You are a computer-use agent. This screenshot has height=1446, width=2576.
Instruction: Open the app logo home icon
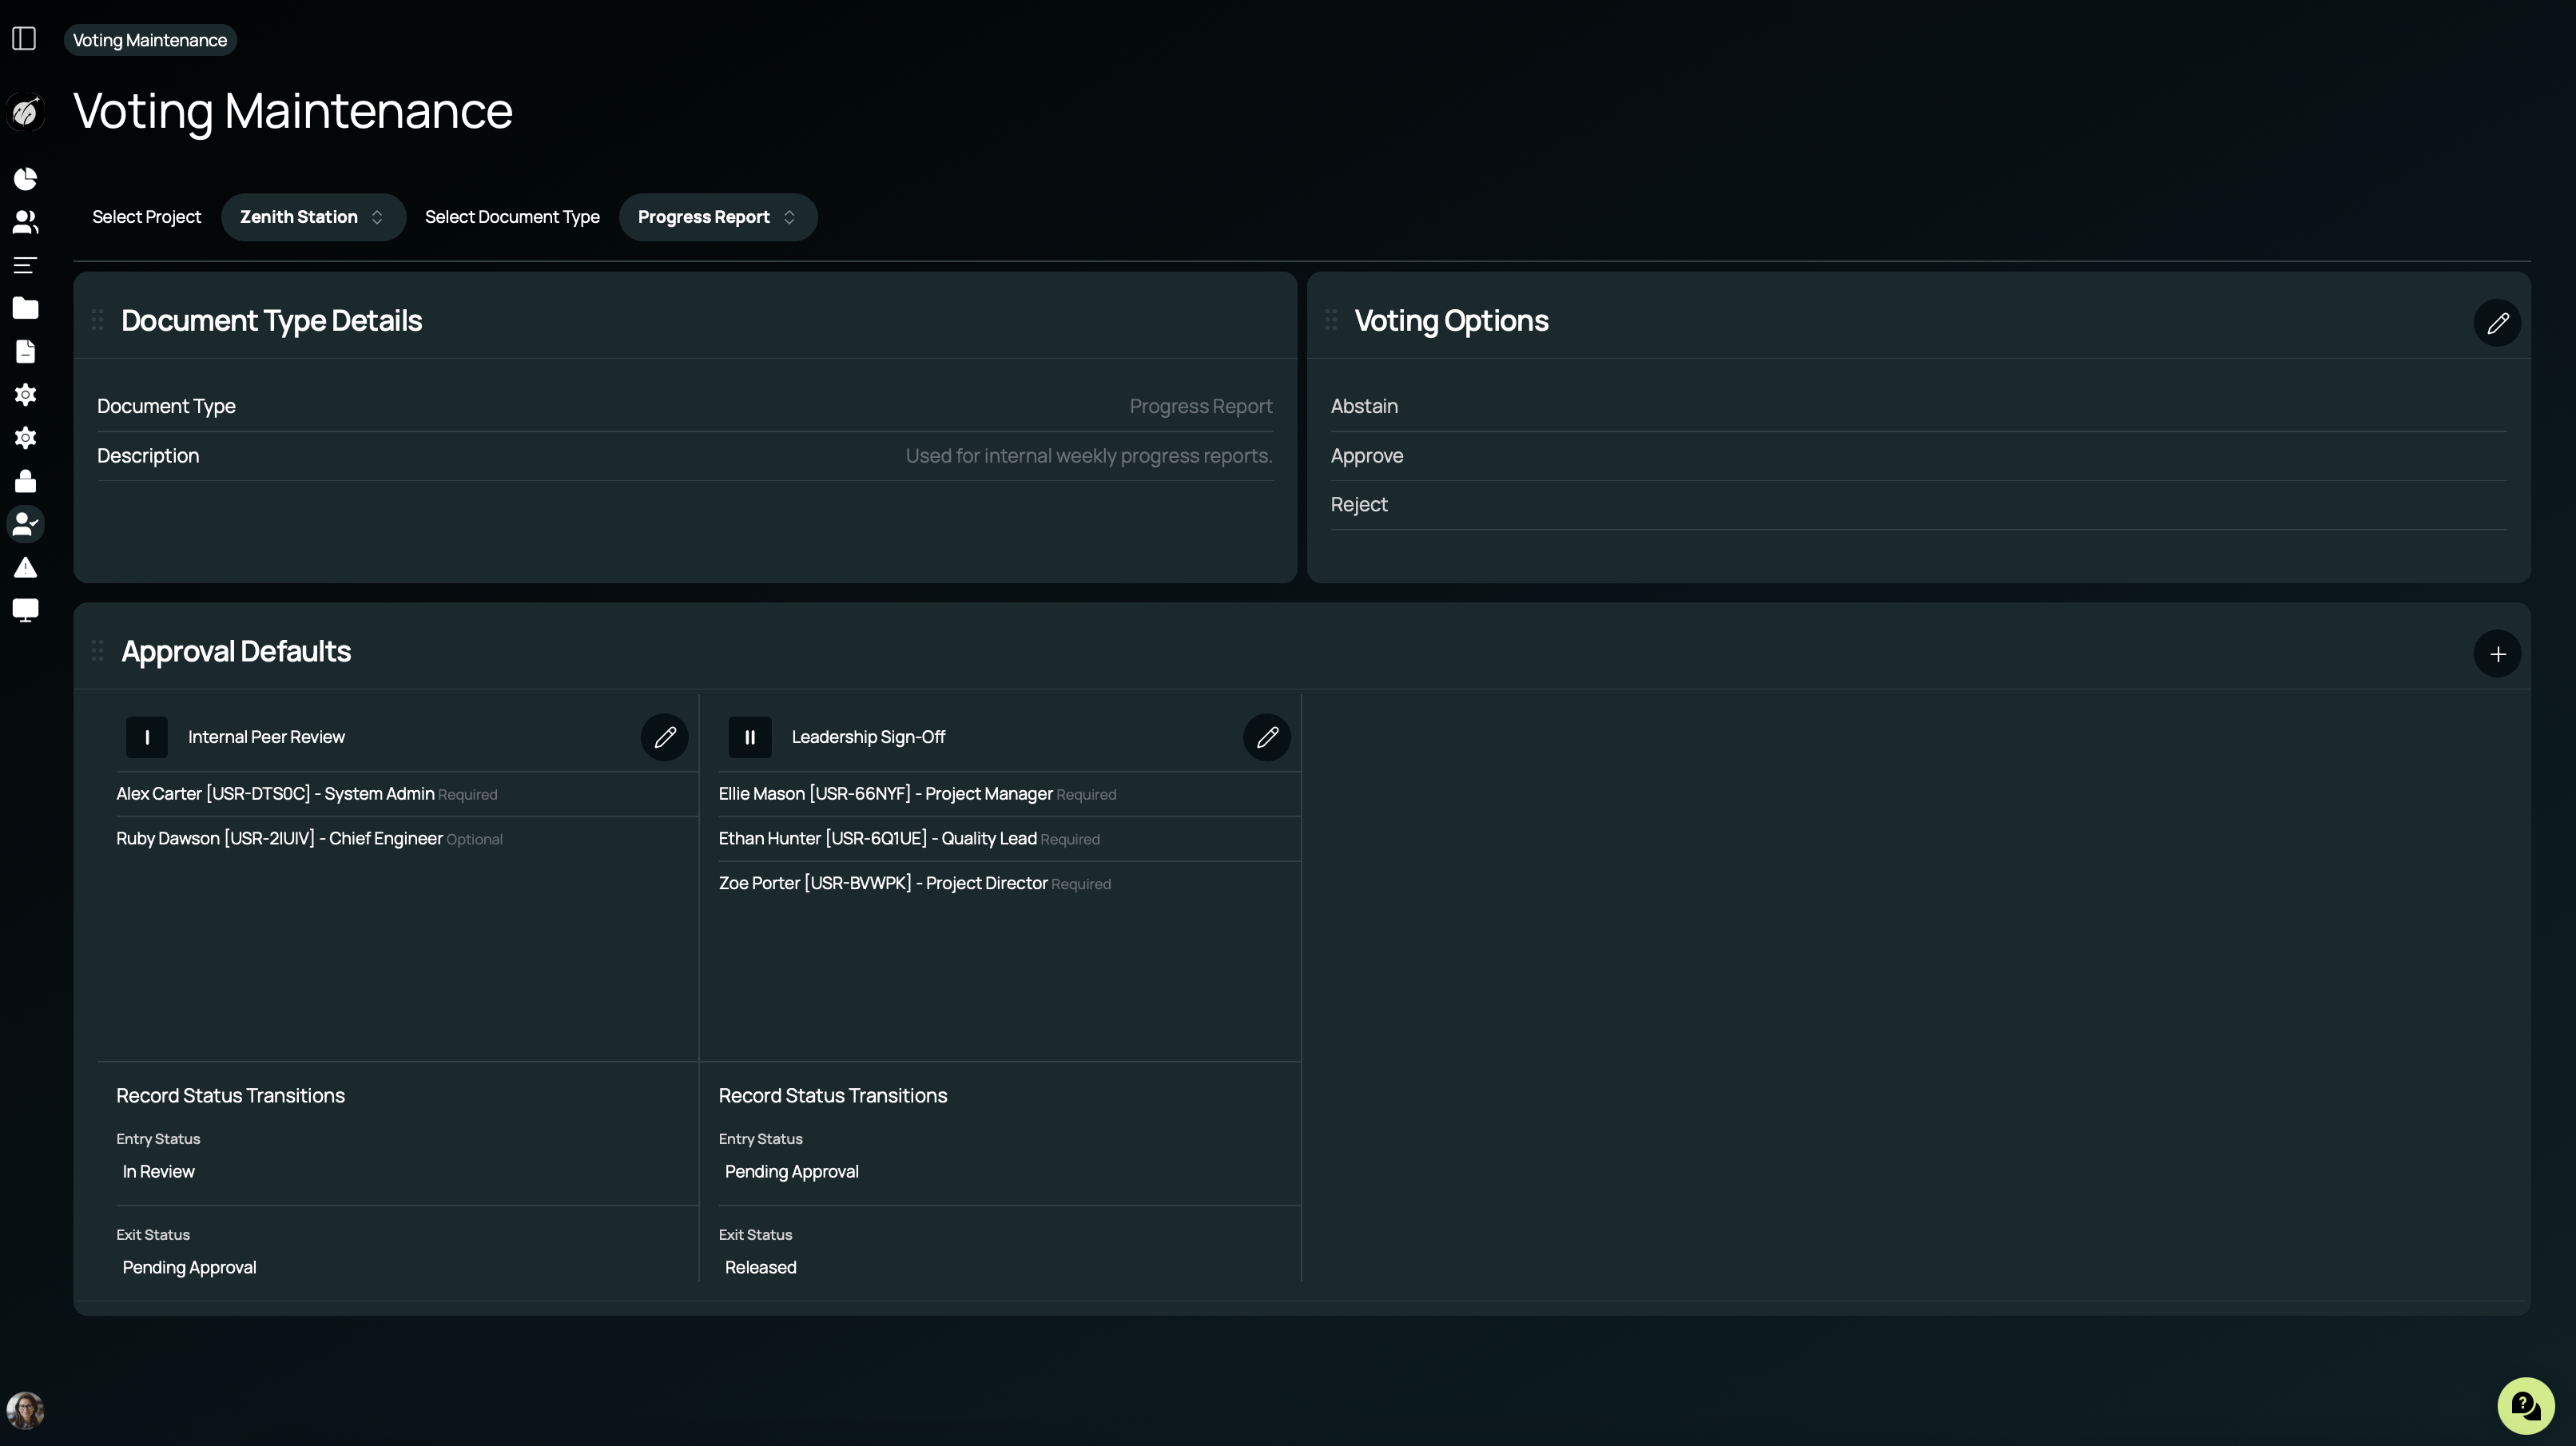25,112
